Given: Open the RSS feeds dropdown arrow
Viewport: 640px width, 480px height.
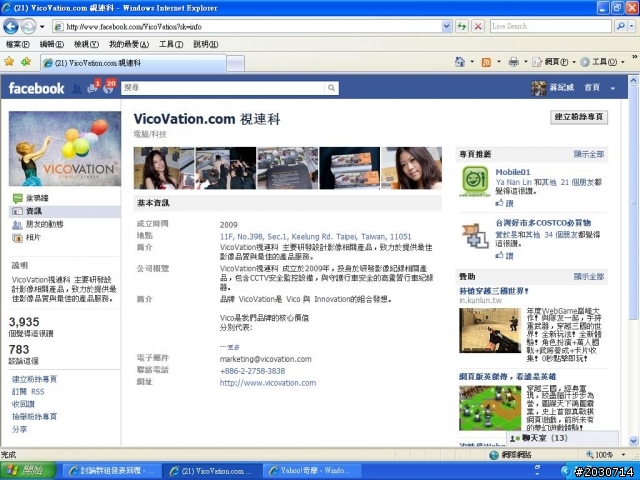Looking at the screenshot, I should 499,62.
